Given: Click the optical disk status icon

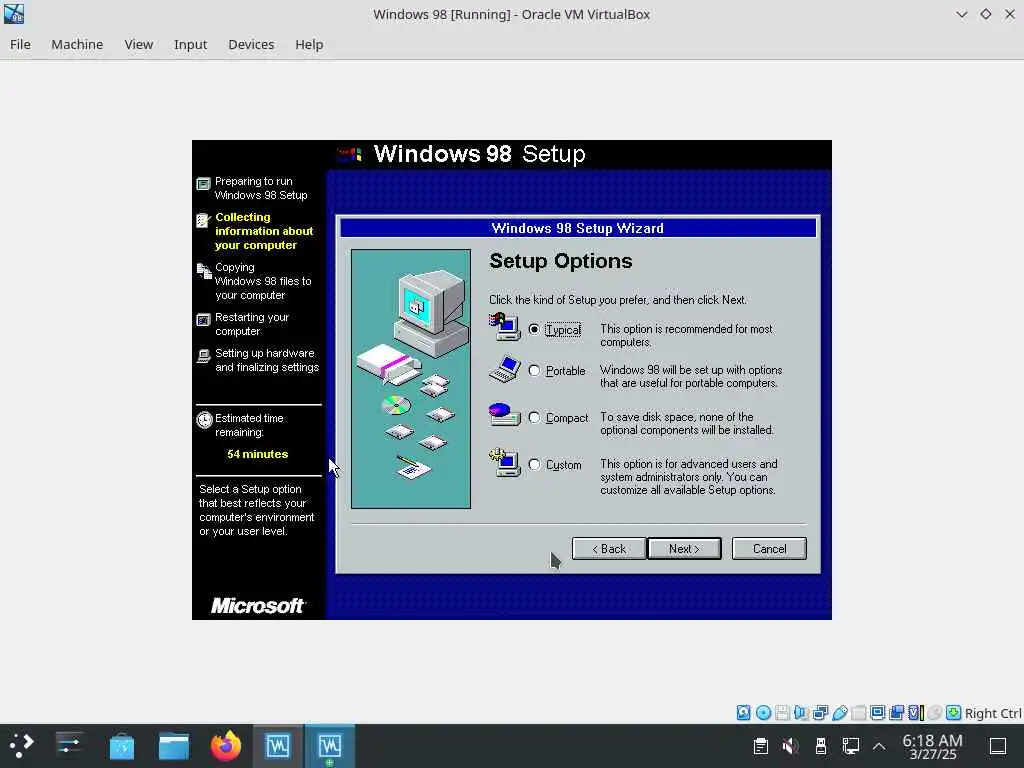Looking at the screenshot, I should pos(763,712).
